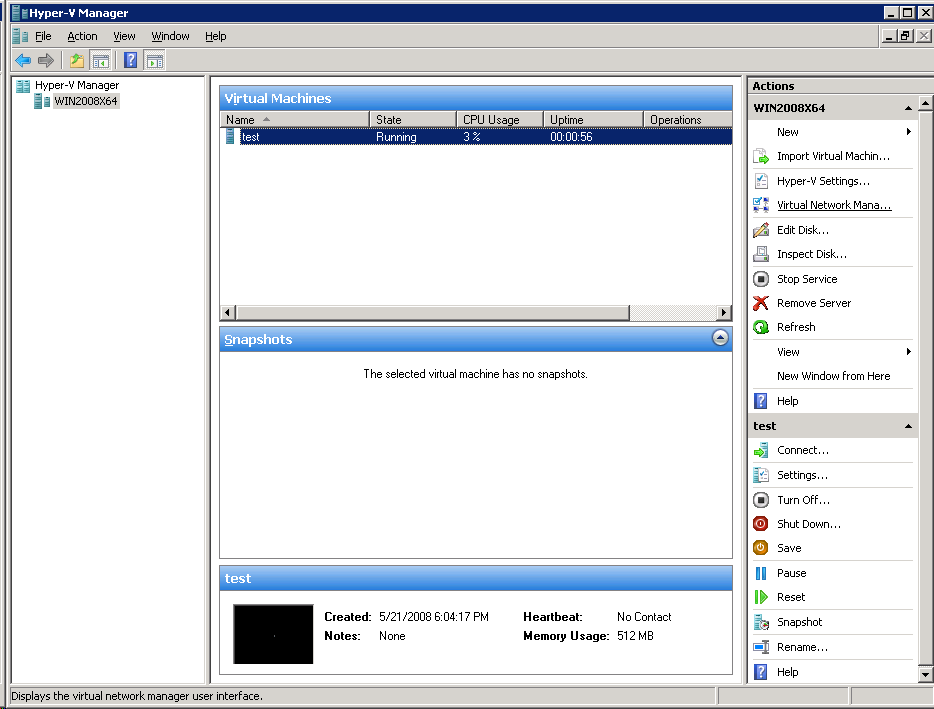Expand the View submenu arrow in Actions

[908, 352]
